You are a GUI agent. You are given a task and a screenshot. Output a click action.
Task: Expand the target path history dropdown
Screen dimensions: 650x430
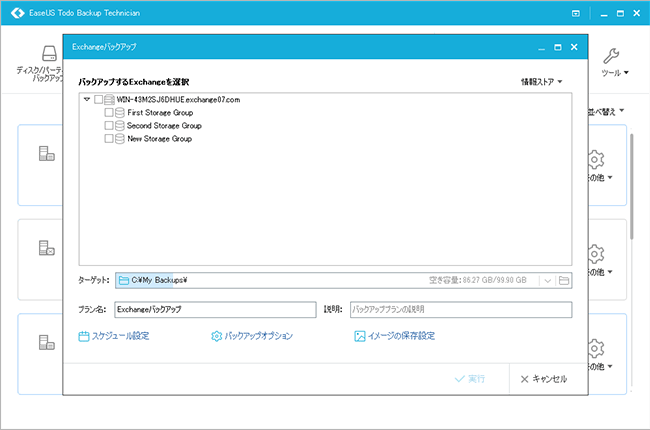[x=547, y=281]
